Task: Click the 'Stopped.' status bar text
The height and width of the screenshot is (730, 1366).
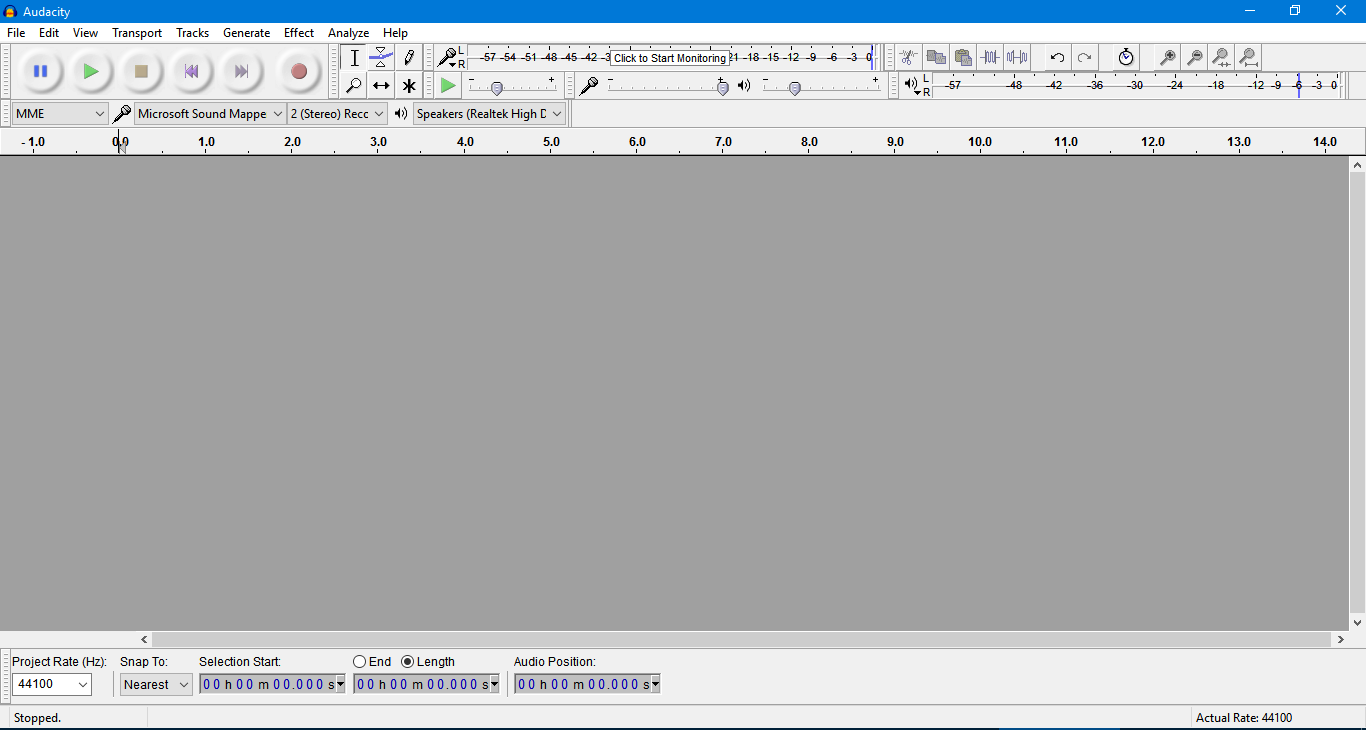Action: pos(37,718)
